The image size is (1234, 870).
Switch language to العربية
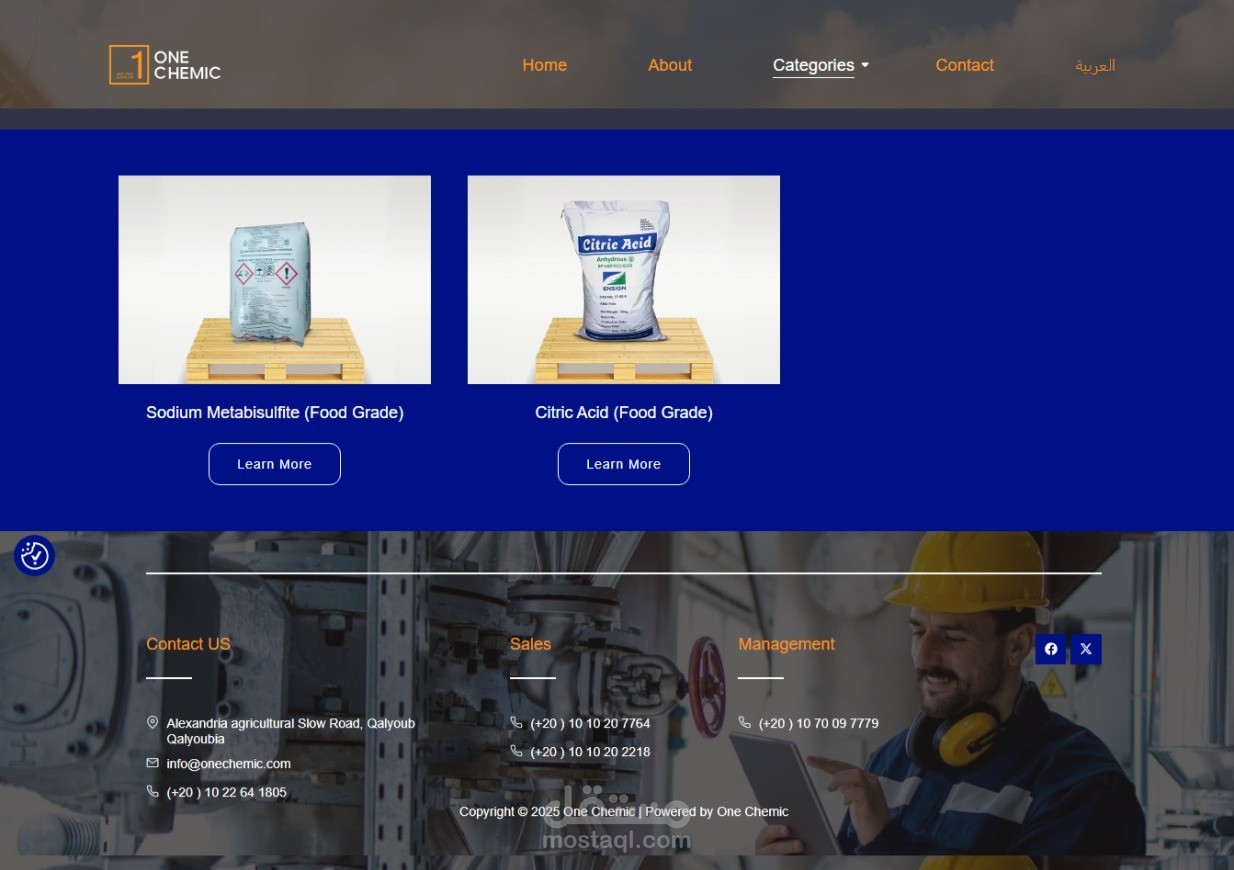1095,65
